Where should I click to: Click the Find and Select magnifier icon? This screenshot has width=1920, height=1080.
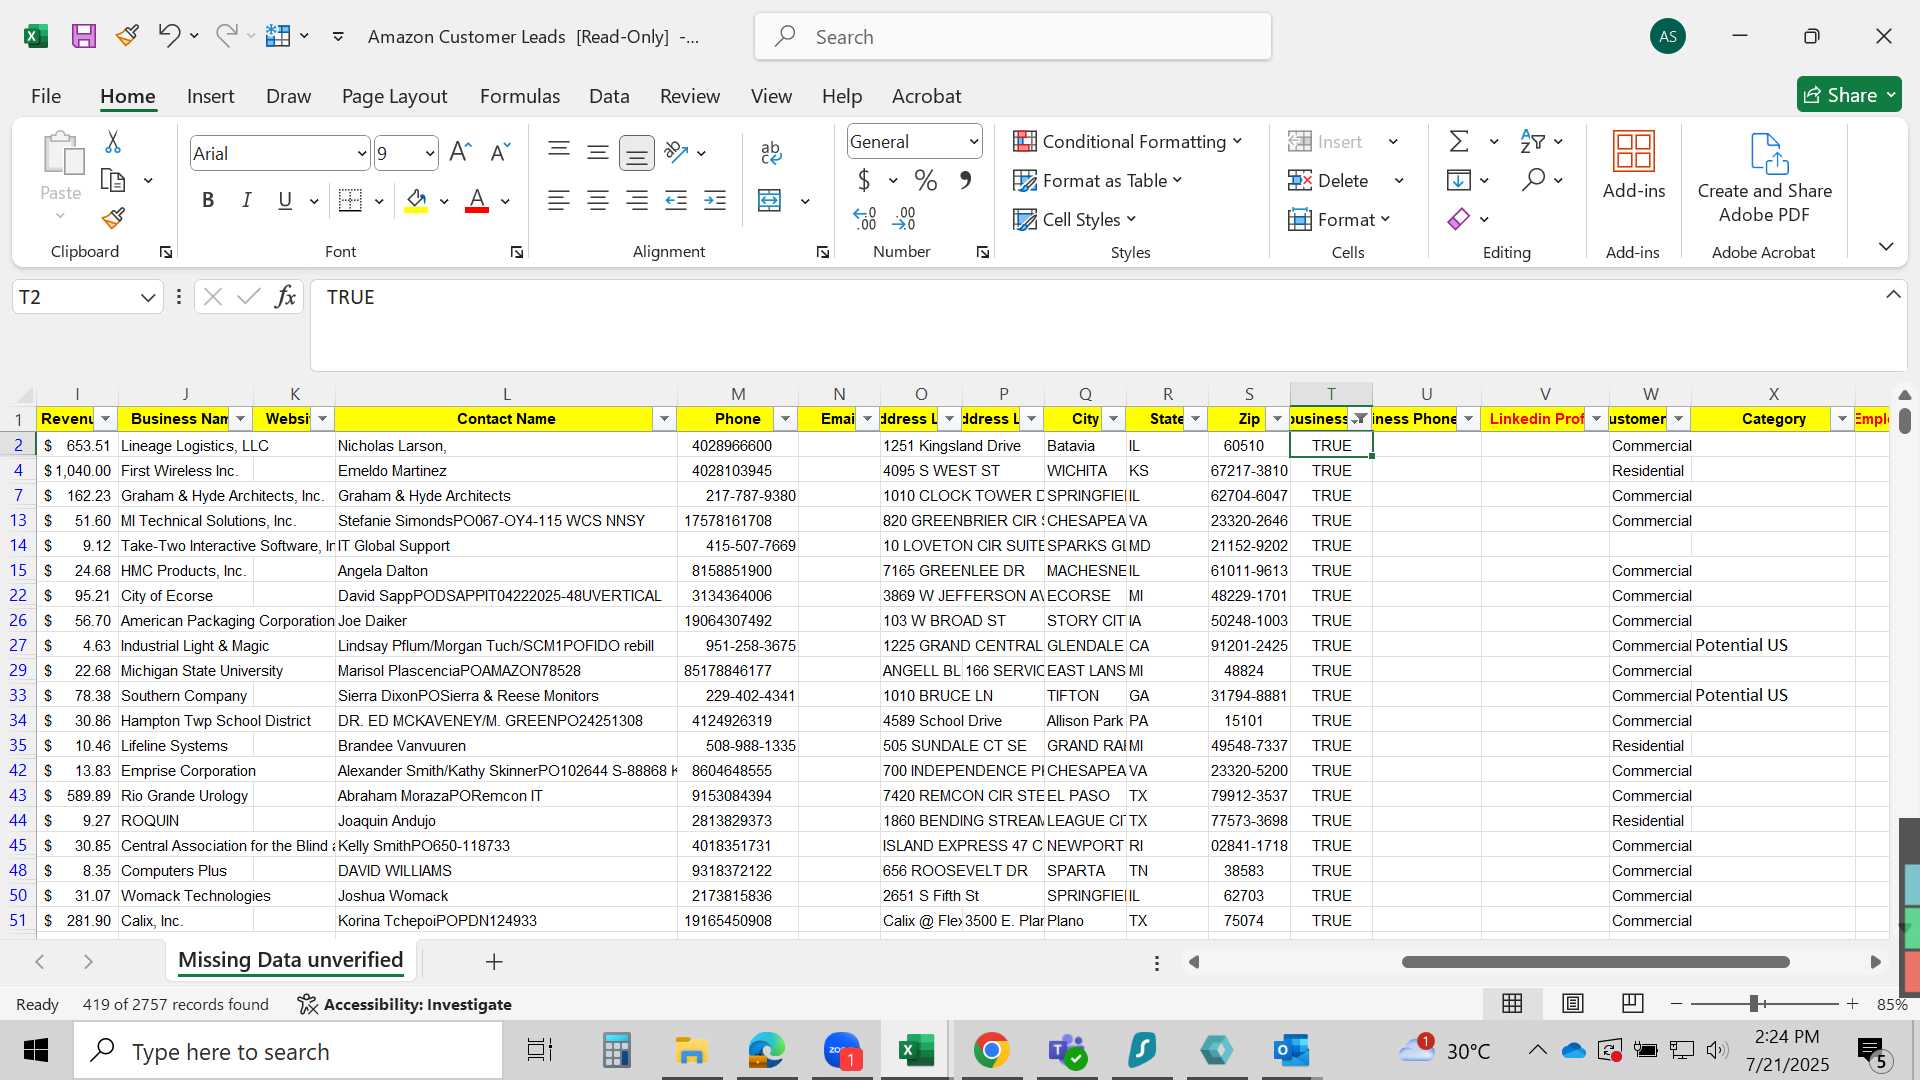click(x=1533, y=180)
